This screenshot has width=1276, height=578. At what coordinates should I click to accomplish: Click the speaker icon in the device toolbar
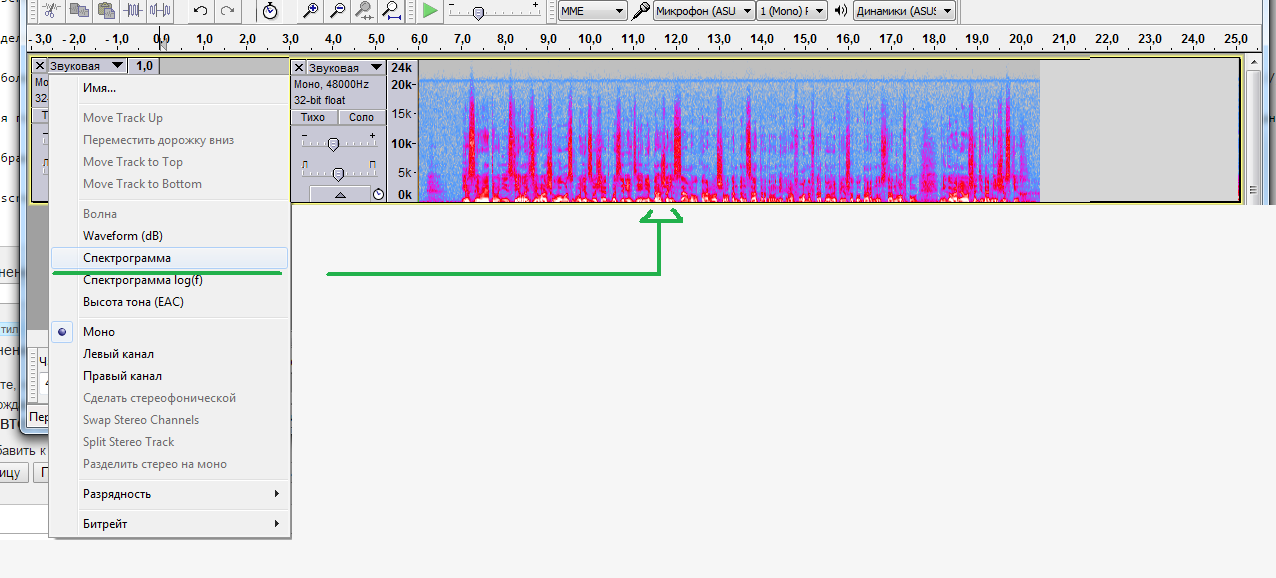[841, 11]
